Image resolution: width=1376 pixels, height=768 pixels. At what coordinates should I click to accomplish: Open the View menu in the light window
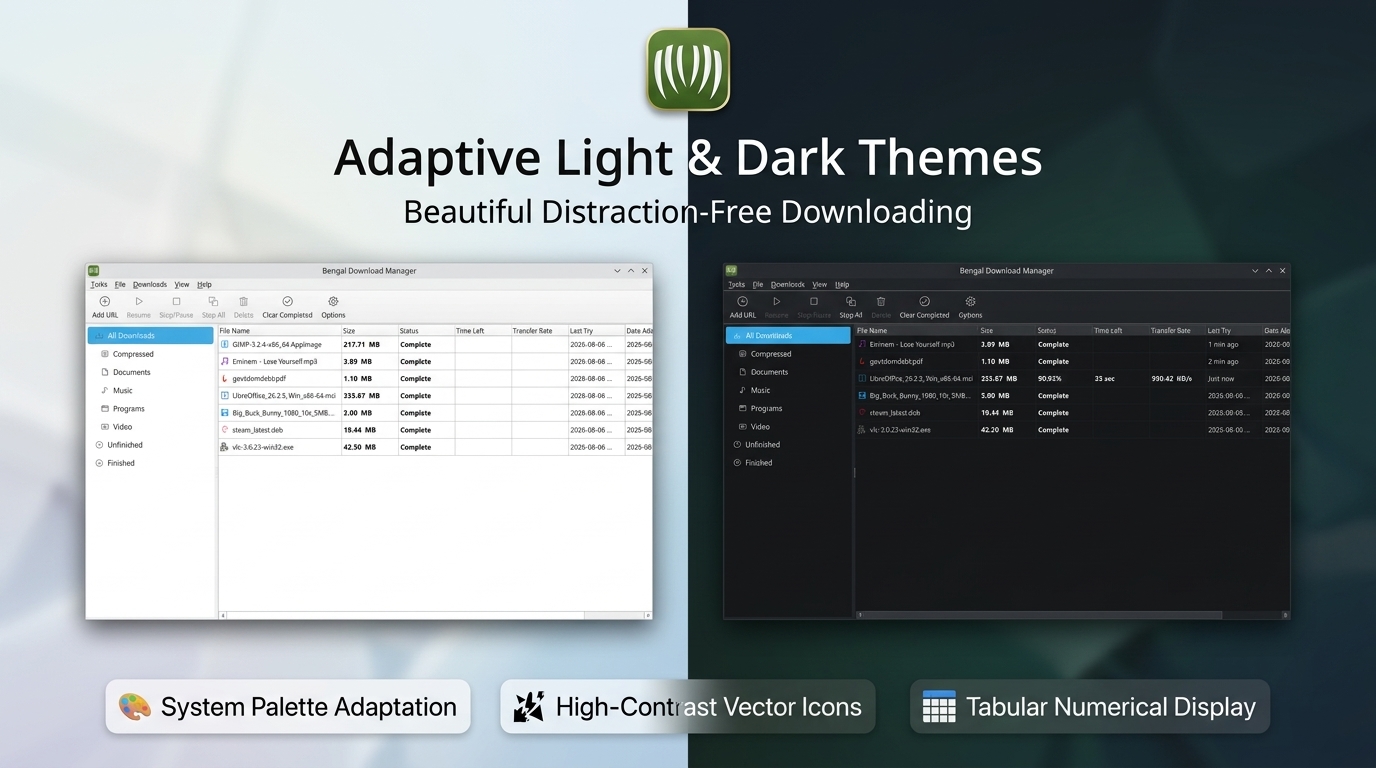point(182,285)
